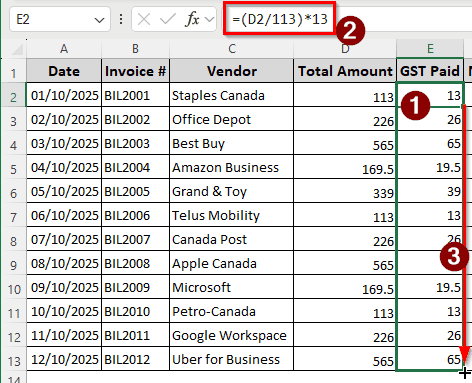Image resolution: width=472 pixels, height=383 pixels.
Task: Select Total Amount 339 for Grand & Toy
Action: [345, 191]
